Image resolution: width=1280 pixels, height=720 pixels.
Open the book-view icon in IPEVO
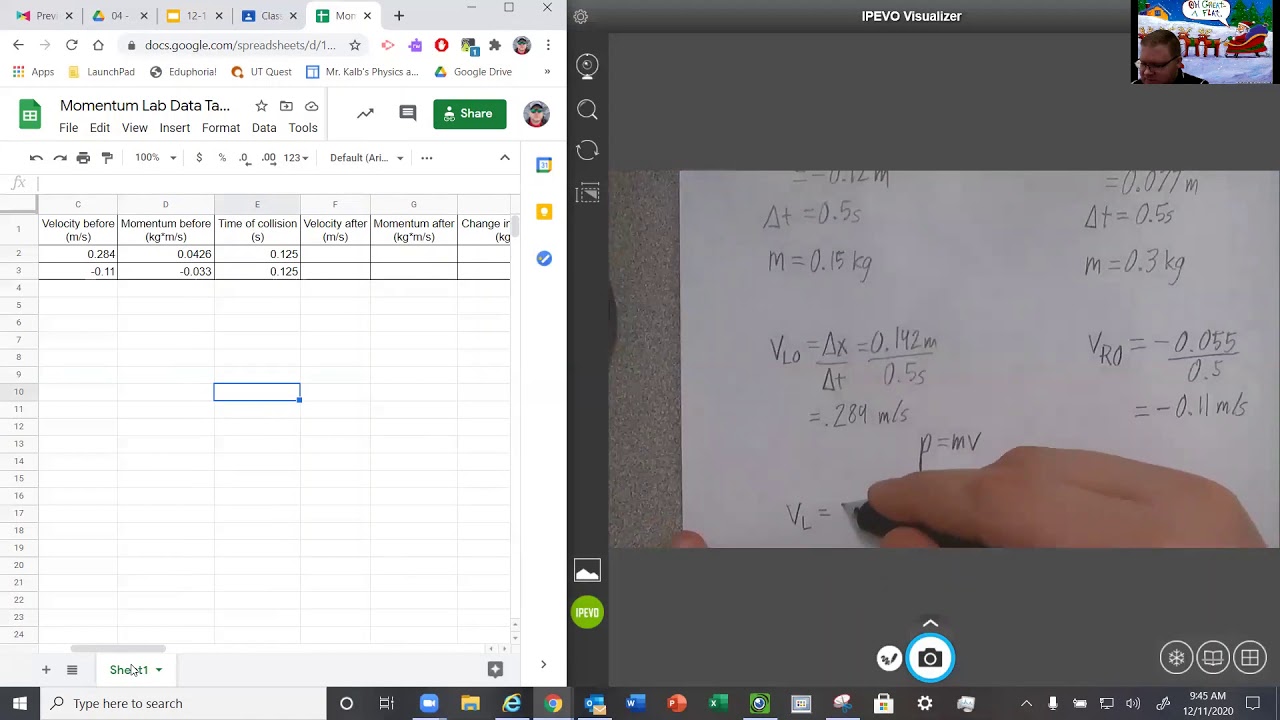tap(1213, 657)
